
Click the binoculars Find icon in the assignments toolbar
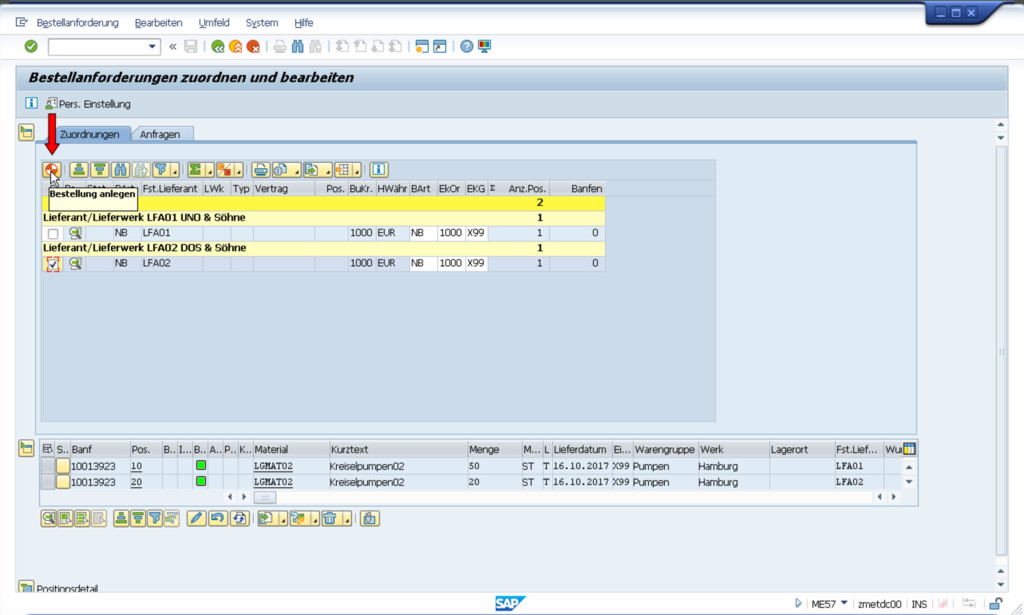click(x=121, y=170)
